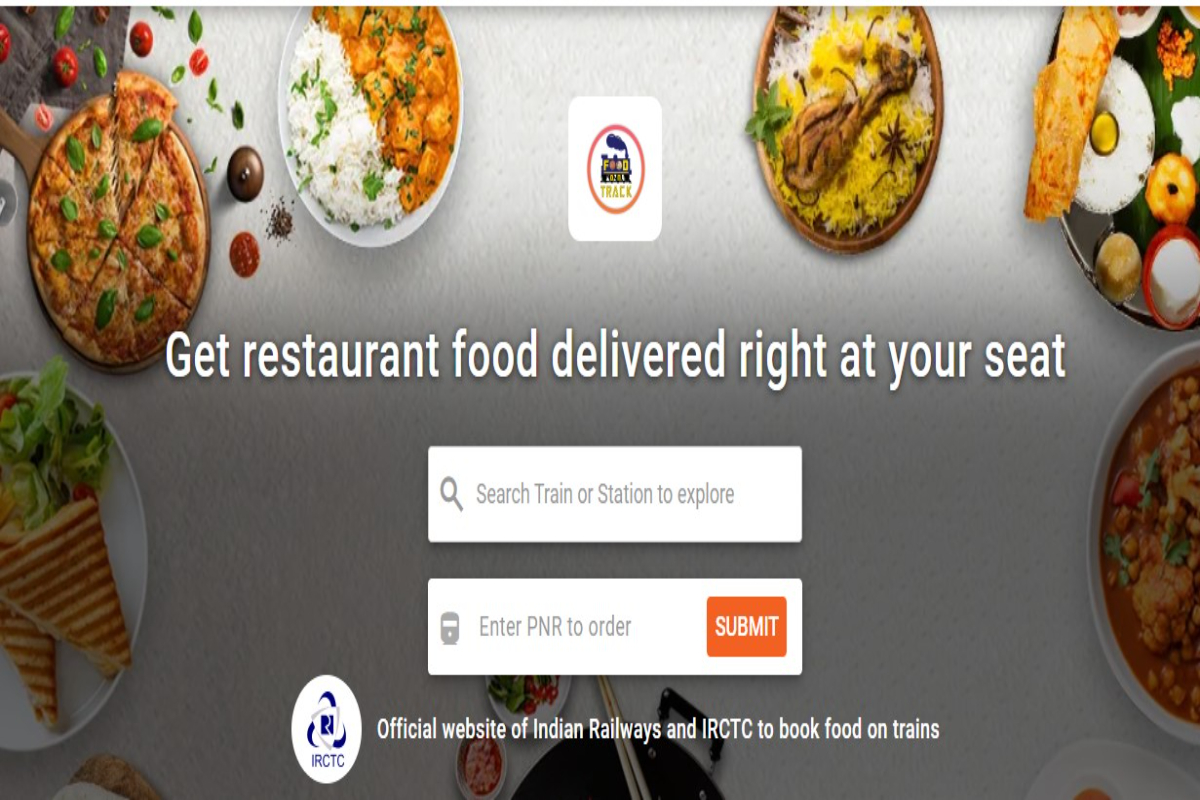Click the train icon beside PNR field
The width and height of the screenshot is (1200, 800).
[x=450, y=628]
